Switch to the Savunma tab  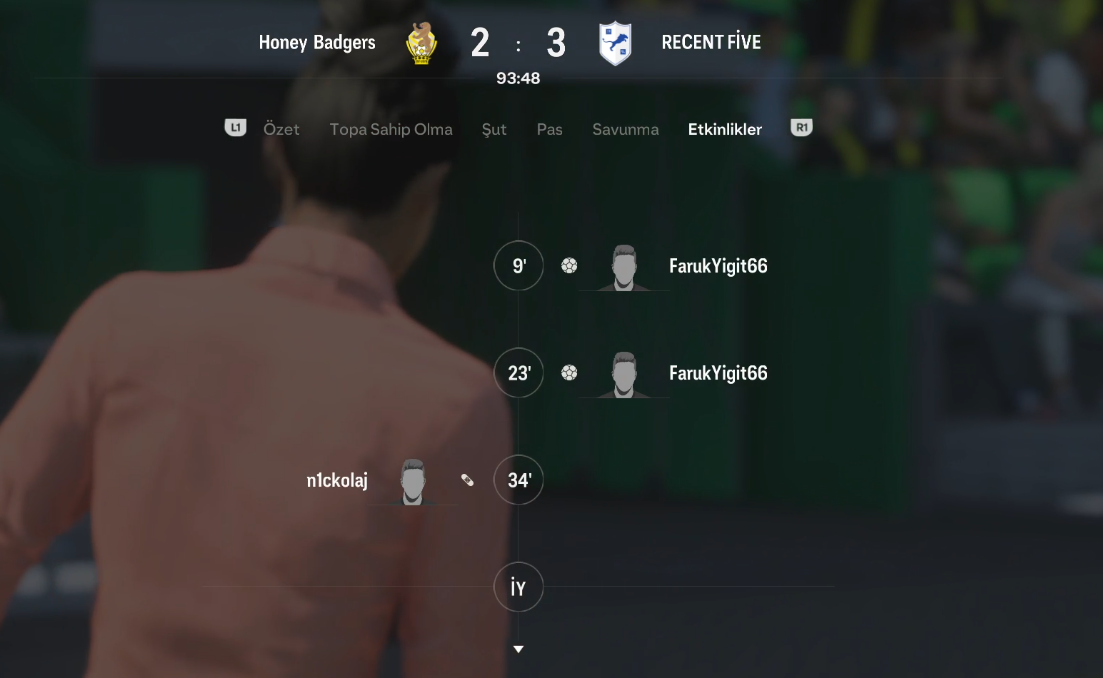coord(625,129)
